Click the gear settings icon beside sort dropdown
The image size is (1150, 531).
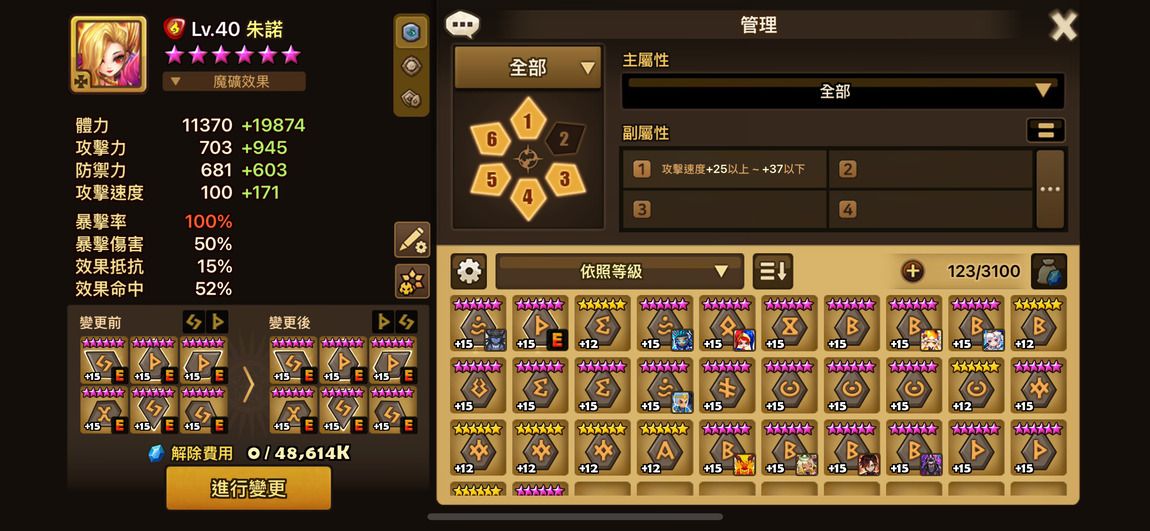tap(469, 271)
